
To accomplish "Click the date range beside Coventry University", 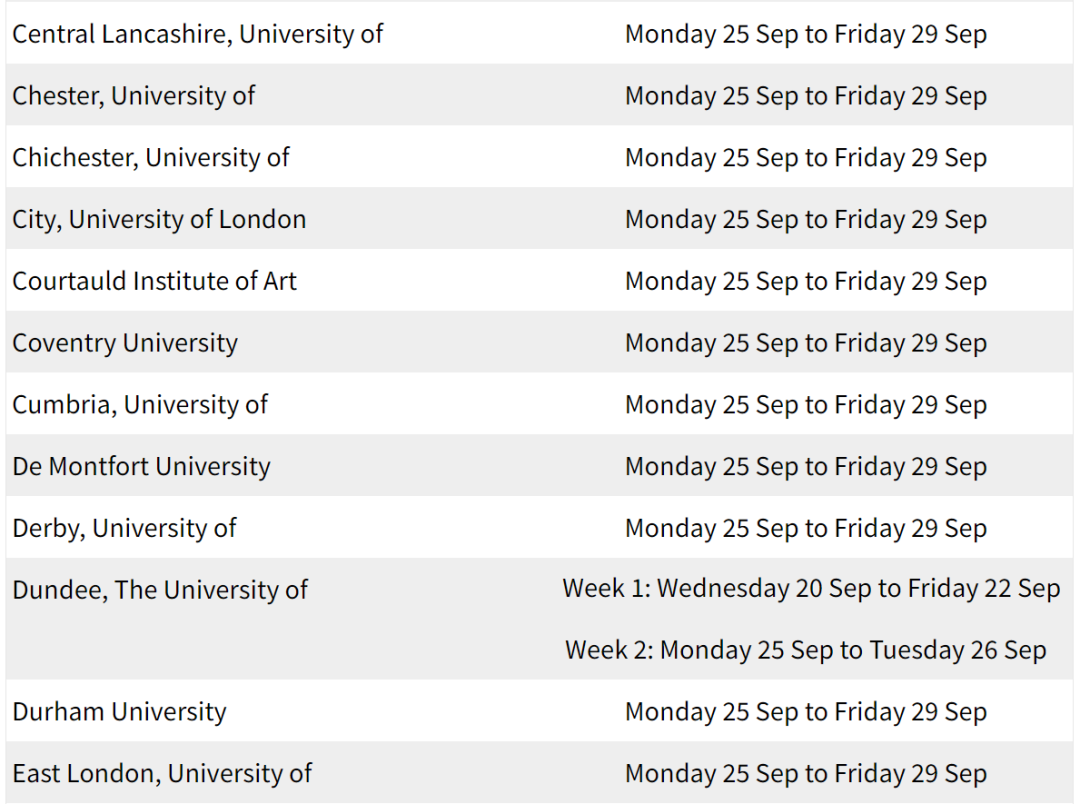I will point(805,343).
